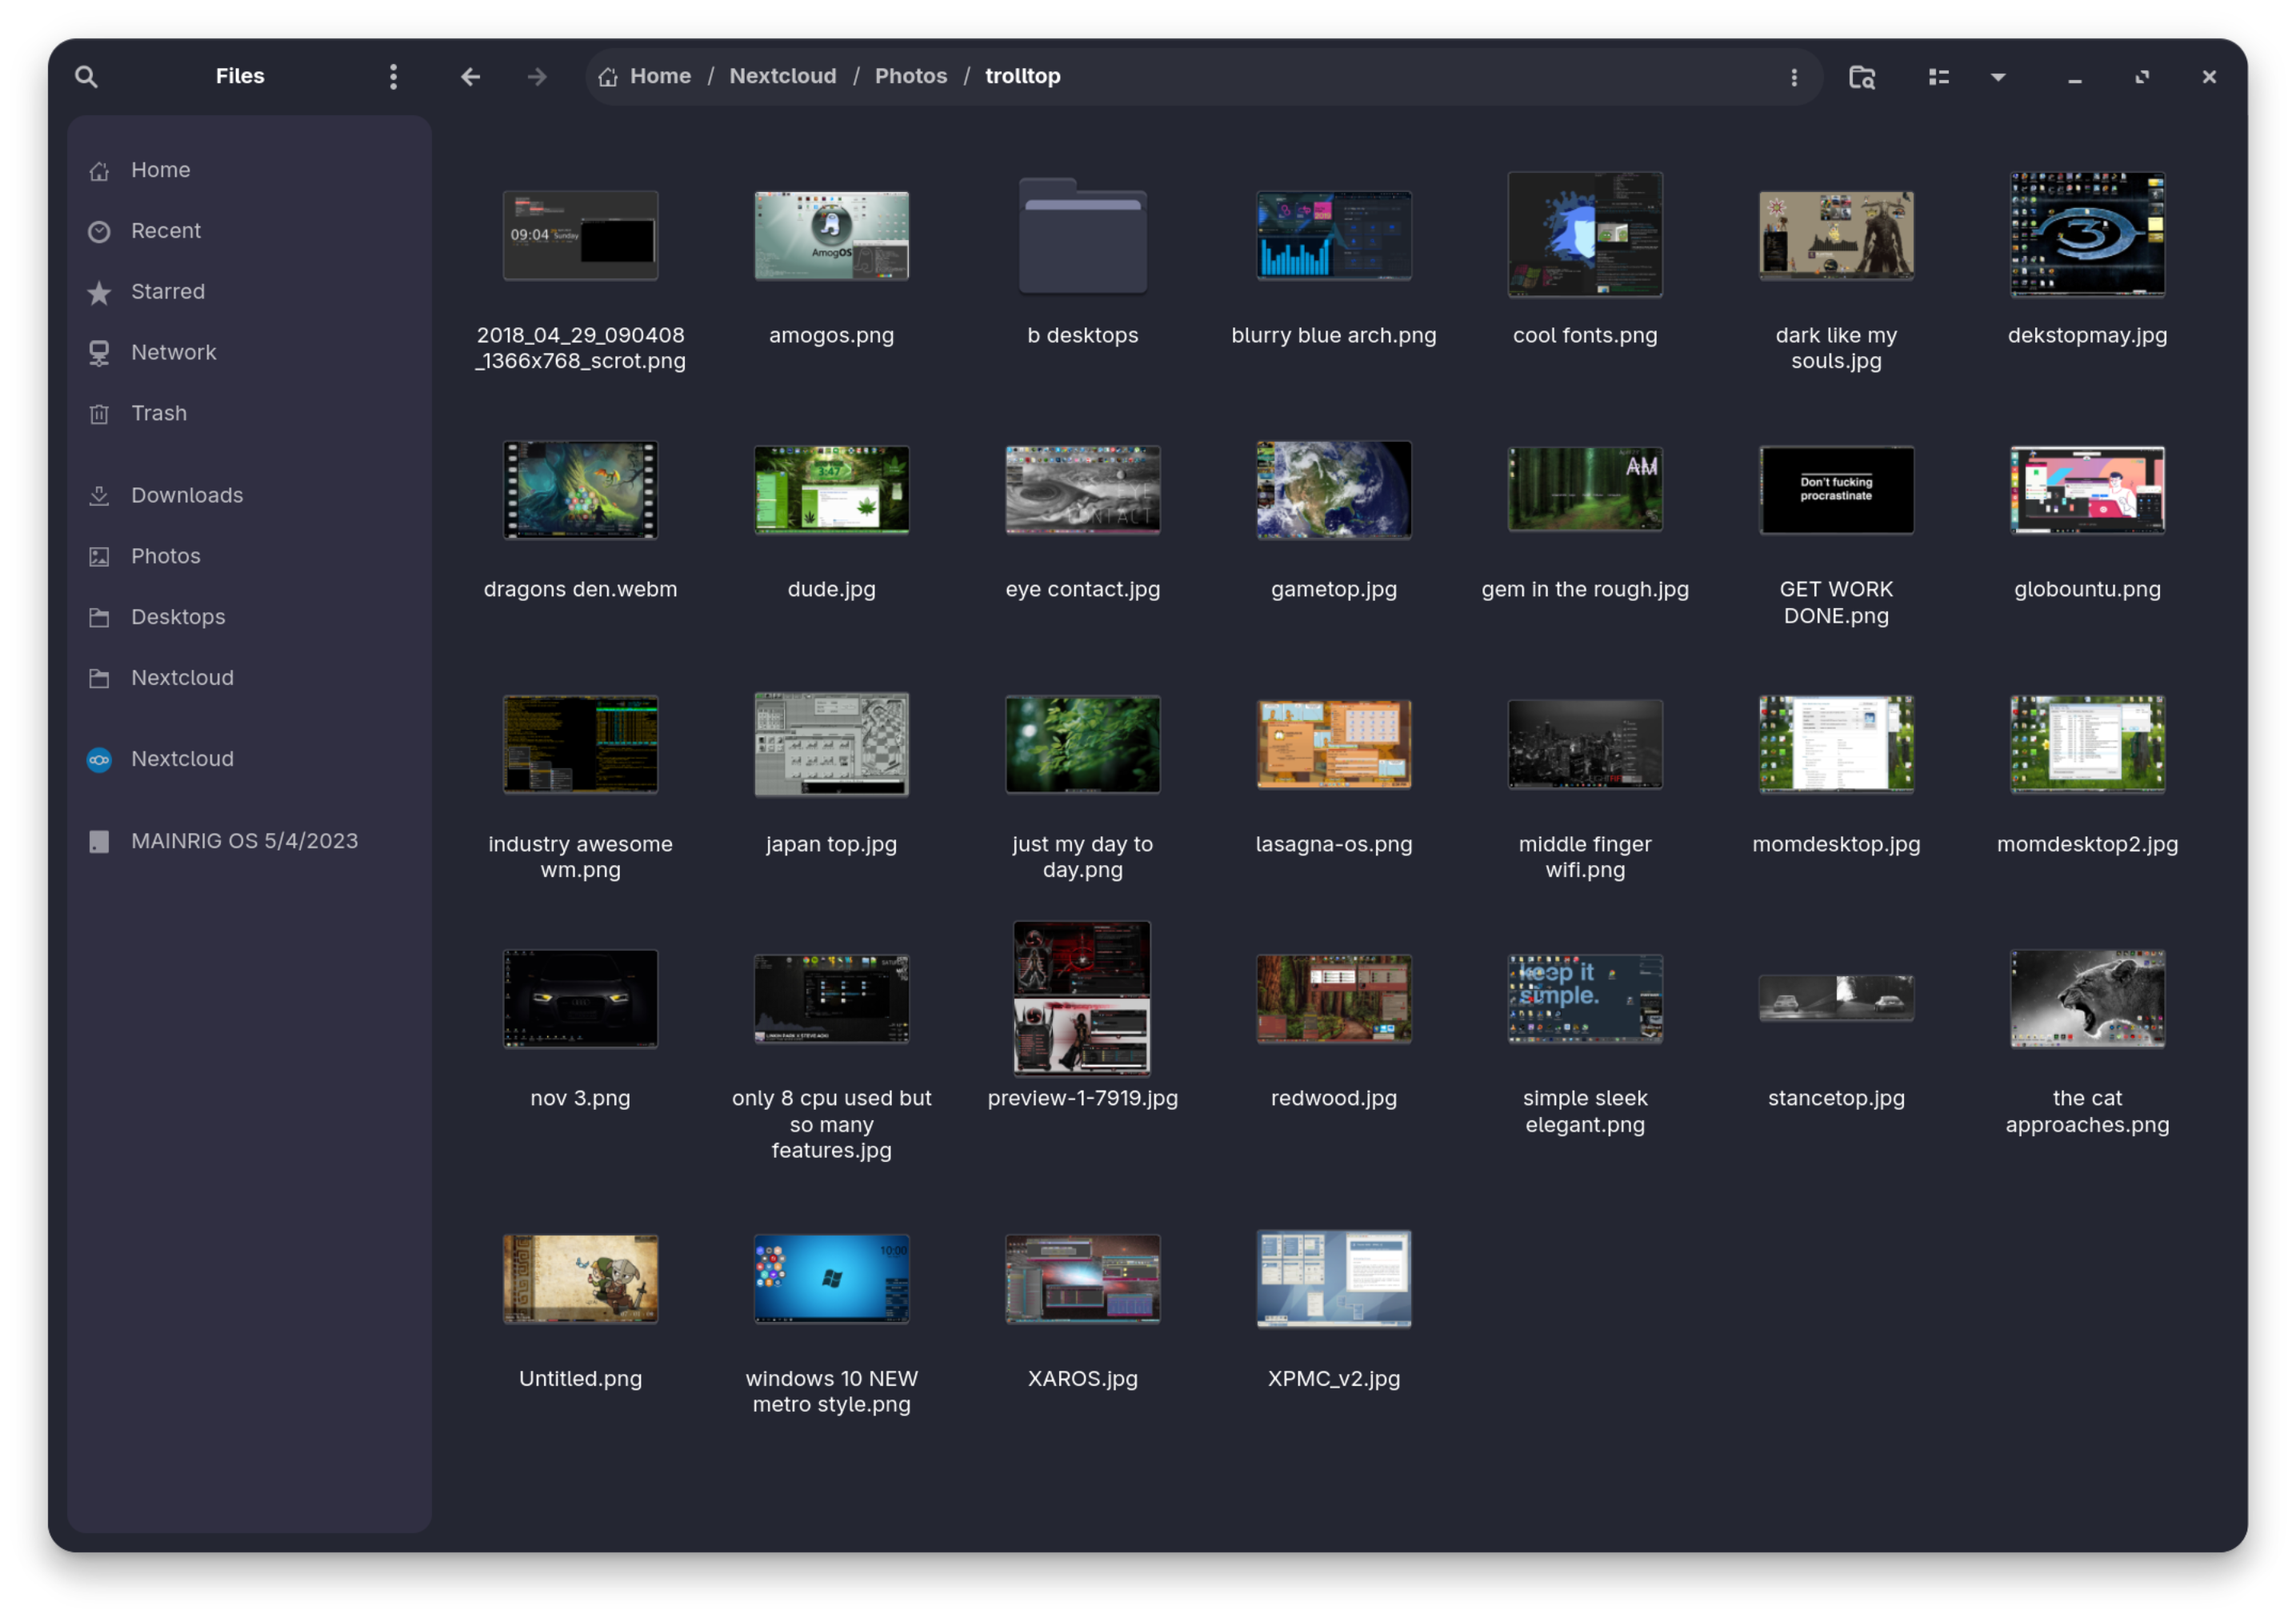Select just my day to day.png
The image size is (2296, 1618).
[1082, 745]
